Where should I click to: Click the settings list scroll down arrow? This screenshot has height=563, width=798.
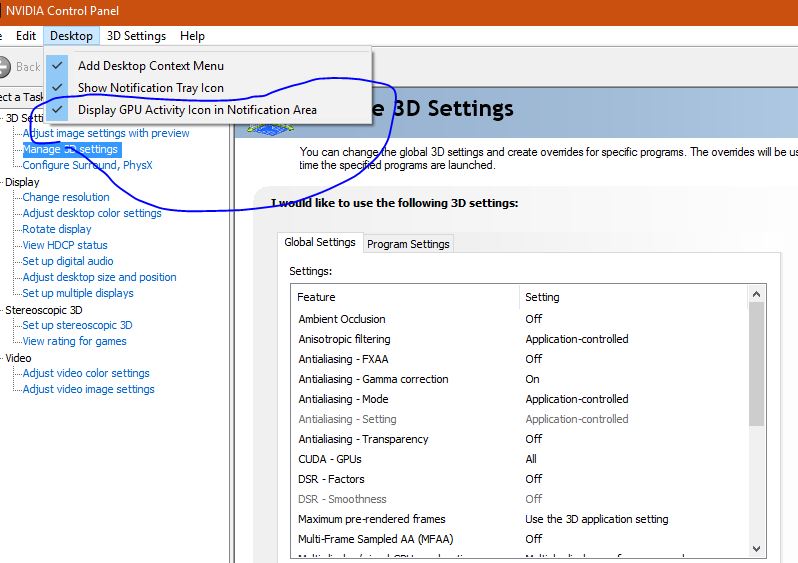point(756,549)
